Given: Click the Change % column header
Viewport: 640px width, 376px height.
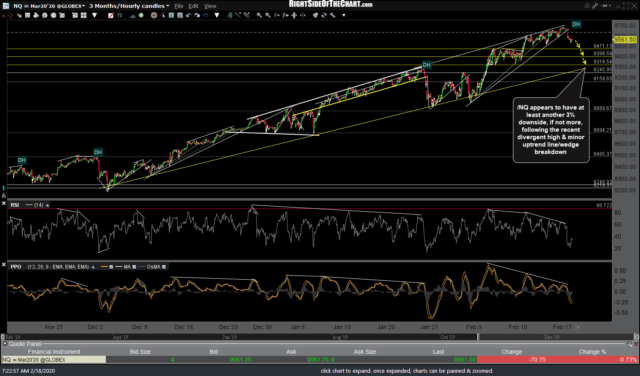Looking at the screenshot, I should [592, 352].
